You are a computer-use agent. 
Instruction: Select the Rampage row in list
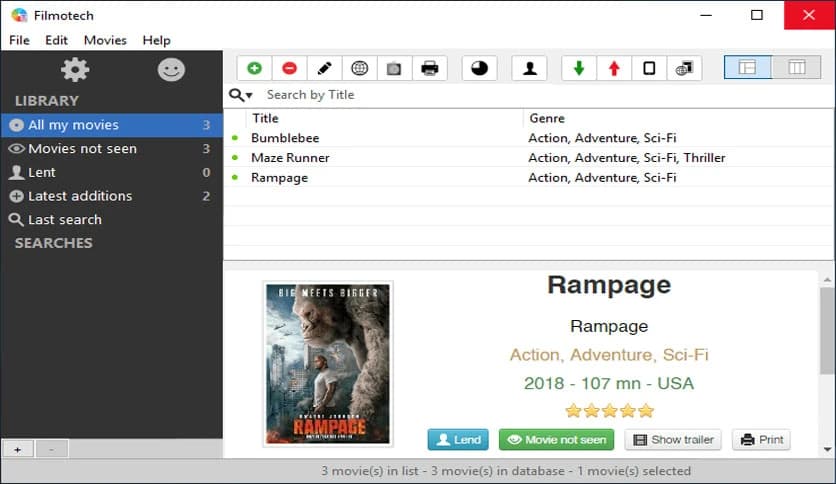[x=528, y=178]
